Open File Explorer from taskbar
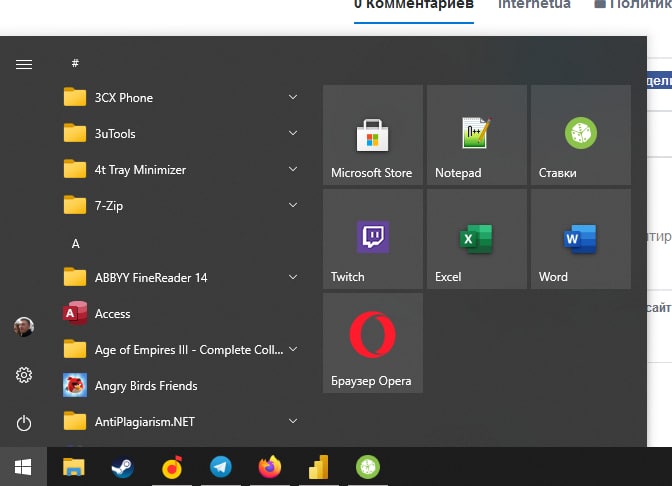This screenshot has height=486, width=672. point(74,467)
